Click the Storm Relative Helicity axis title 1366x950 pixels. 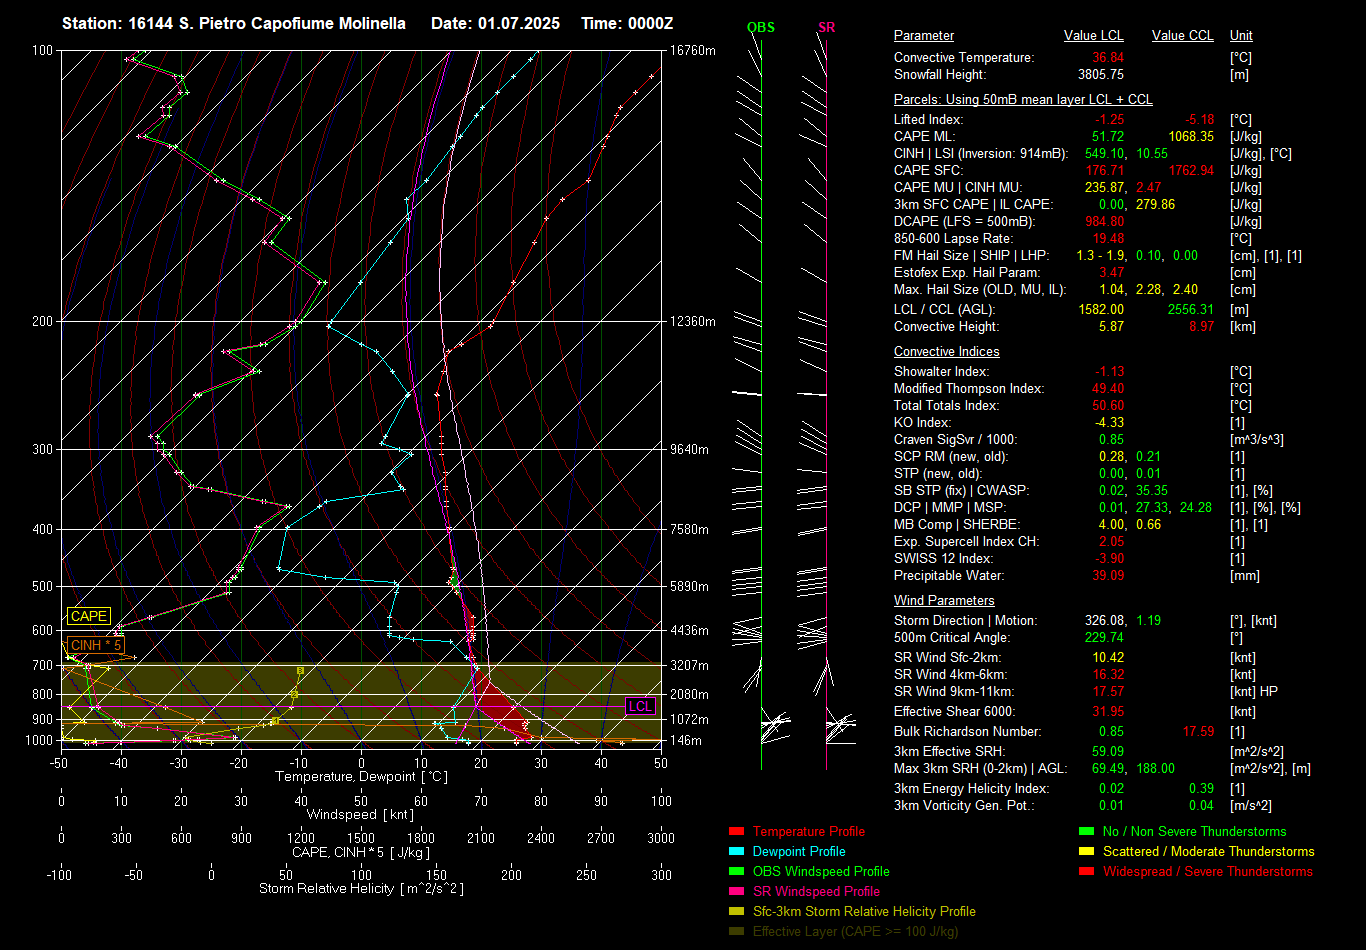tap(361, 889)
